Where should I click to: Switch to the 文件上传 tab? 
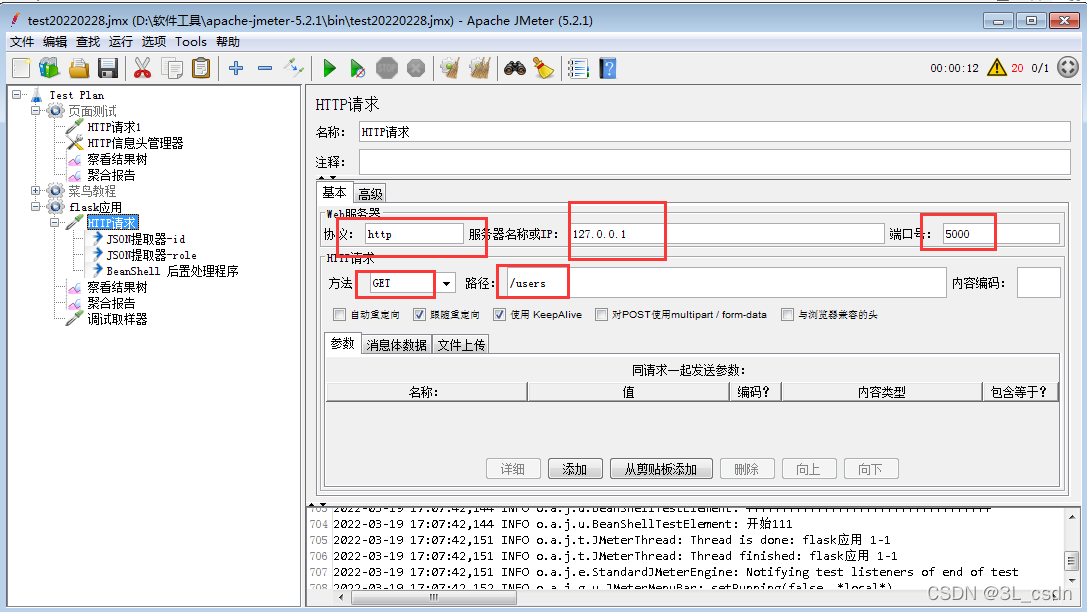pyautogui.click(x=461, y=344)
